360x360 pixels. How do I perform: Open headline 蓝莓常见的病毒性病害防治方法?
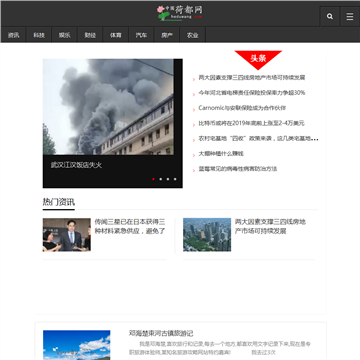(x=238, y=169)
